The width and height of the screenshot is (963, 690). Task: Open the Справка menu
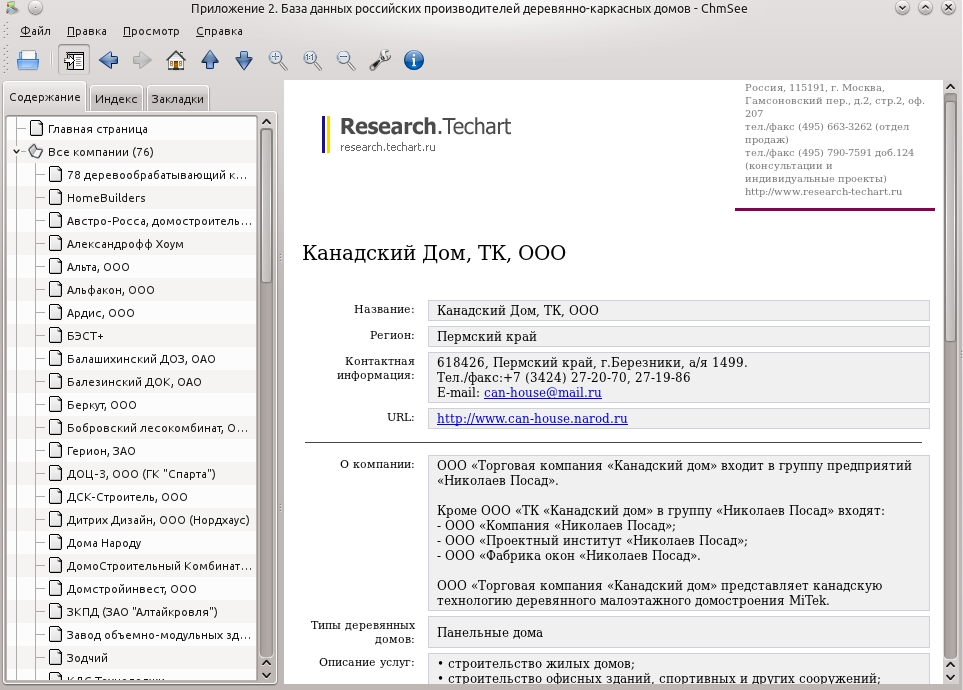tap(219, 31)
